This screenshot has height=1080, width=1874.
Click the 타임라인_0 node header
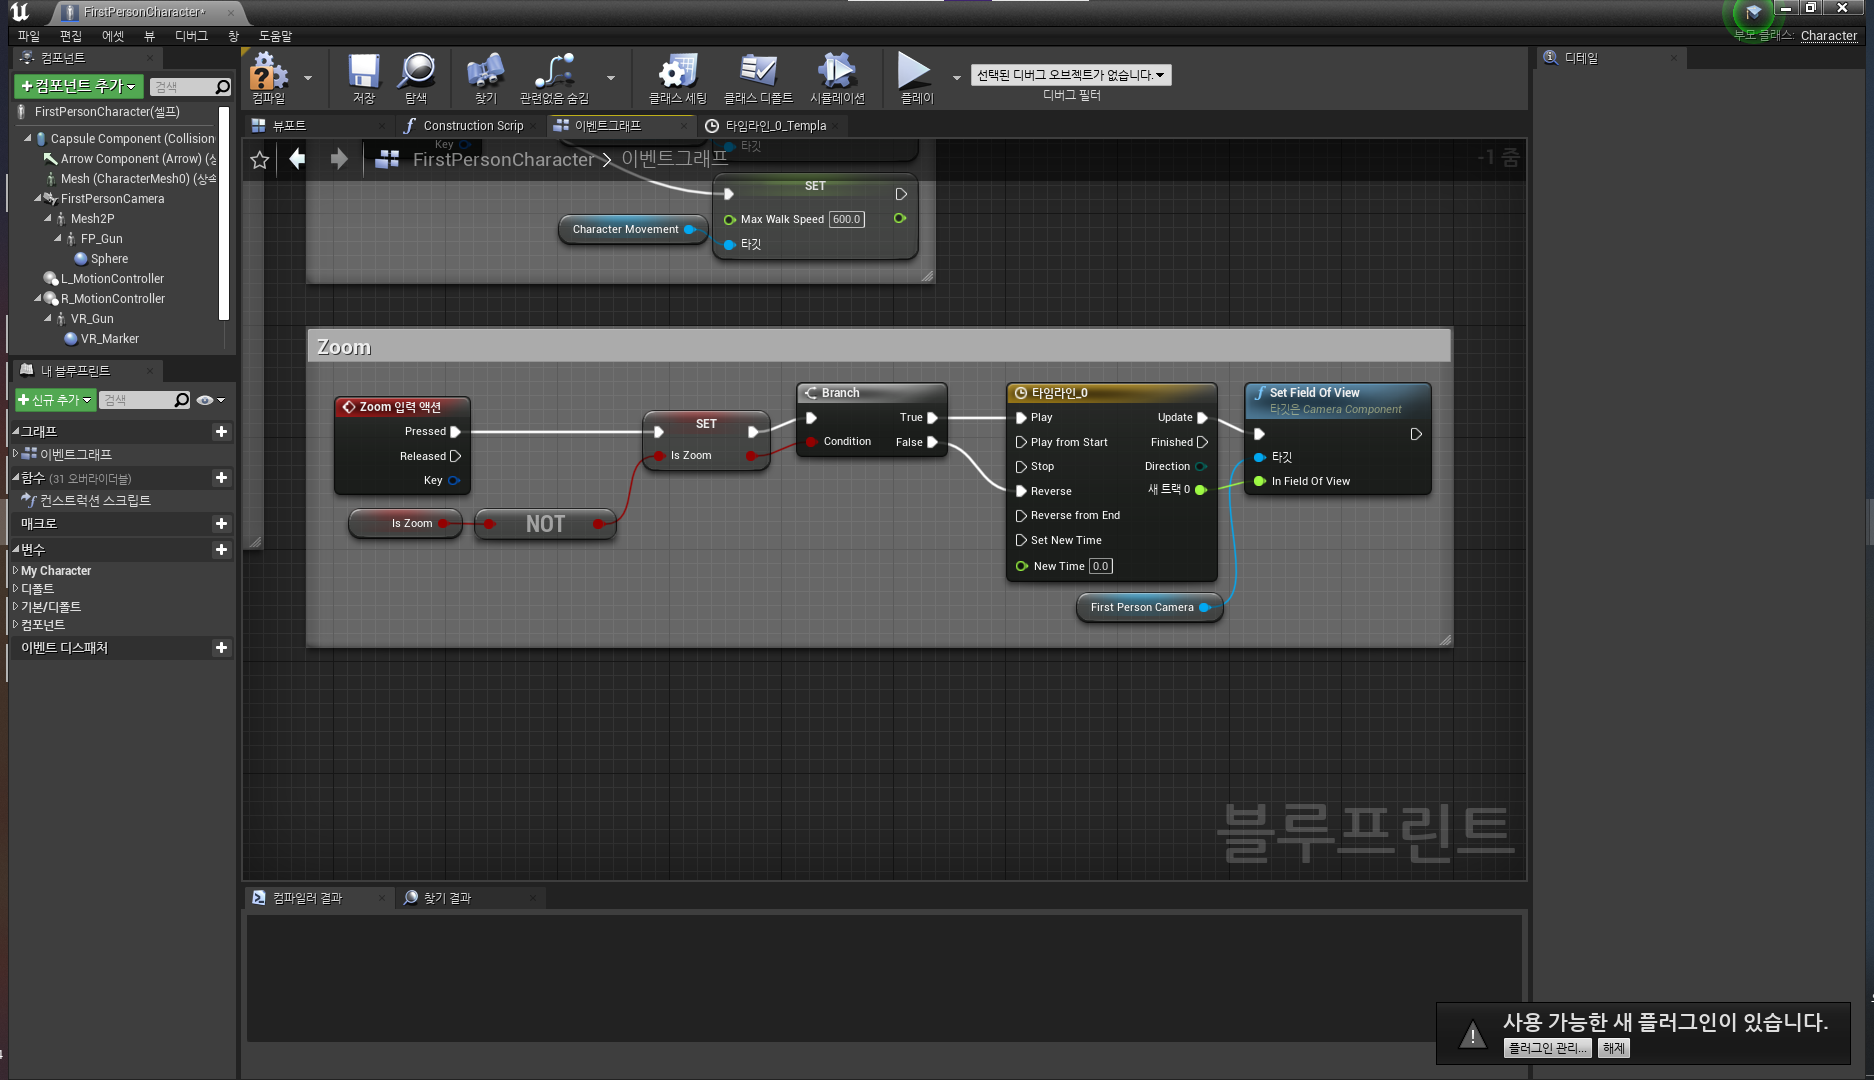click(x=1111, y=393)
